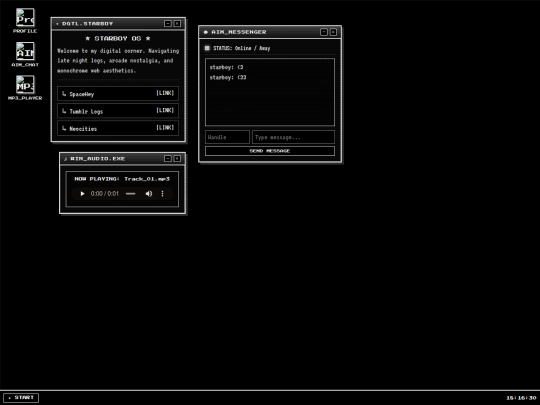Open the PROFILE desktop icon
The height and width of the screenshot is (405, 540).
[25, 21]
